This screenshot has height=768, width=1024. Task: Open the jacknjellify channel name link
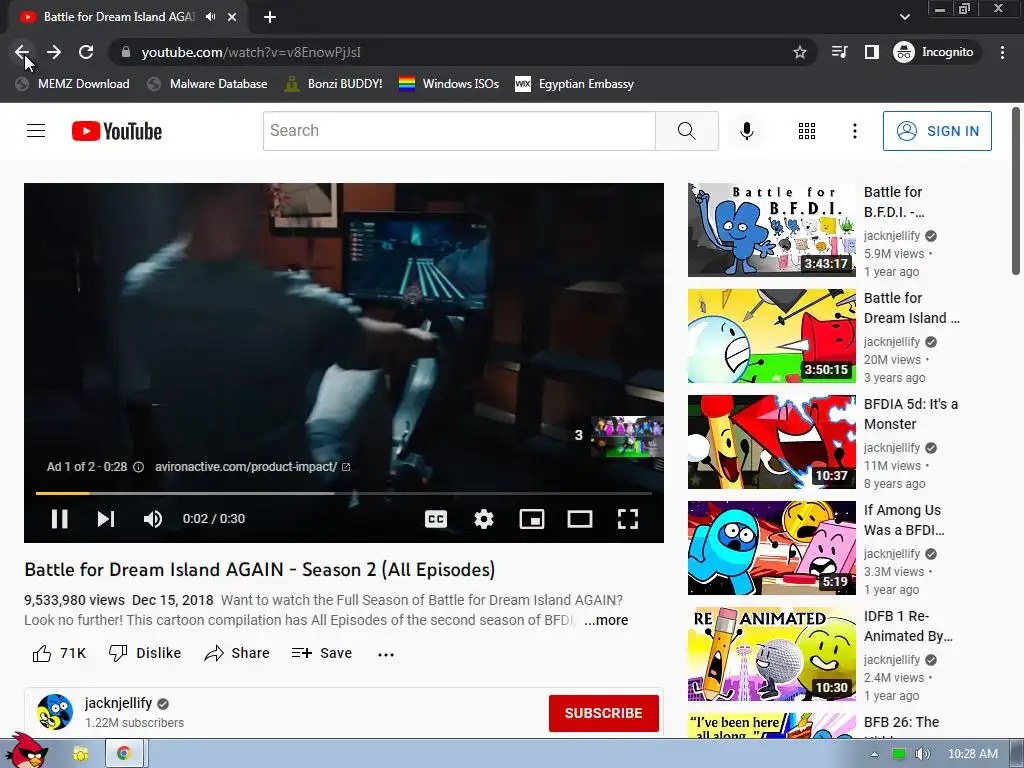(118, 703)
